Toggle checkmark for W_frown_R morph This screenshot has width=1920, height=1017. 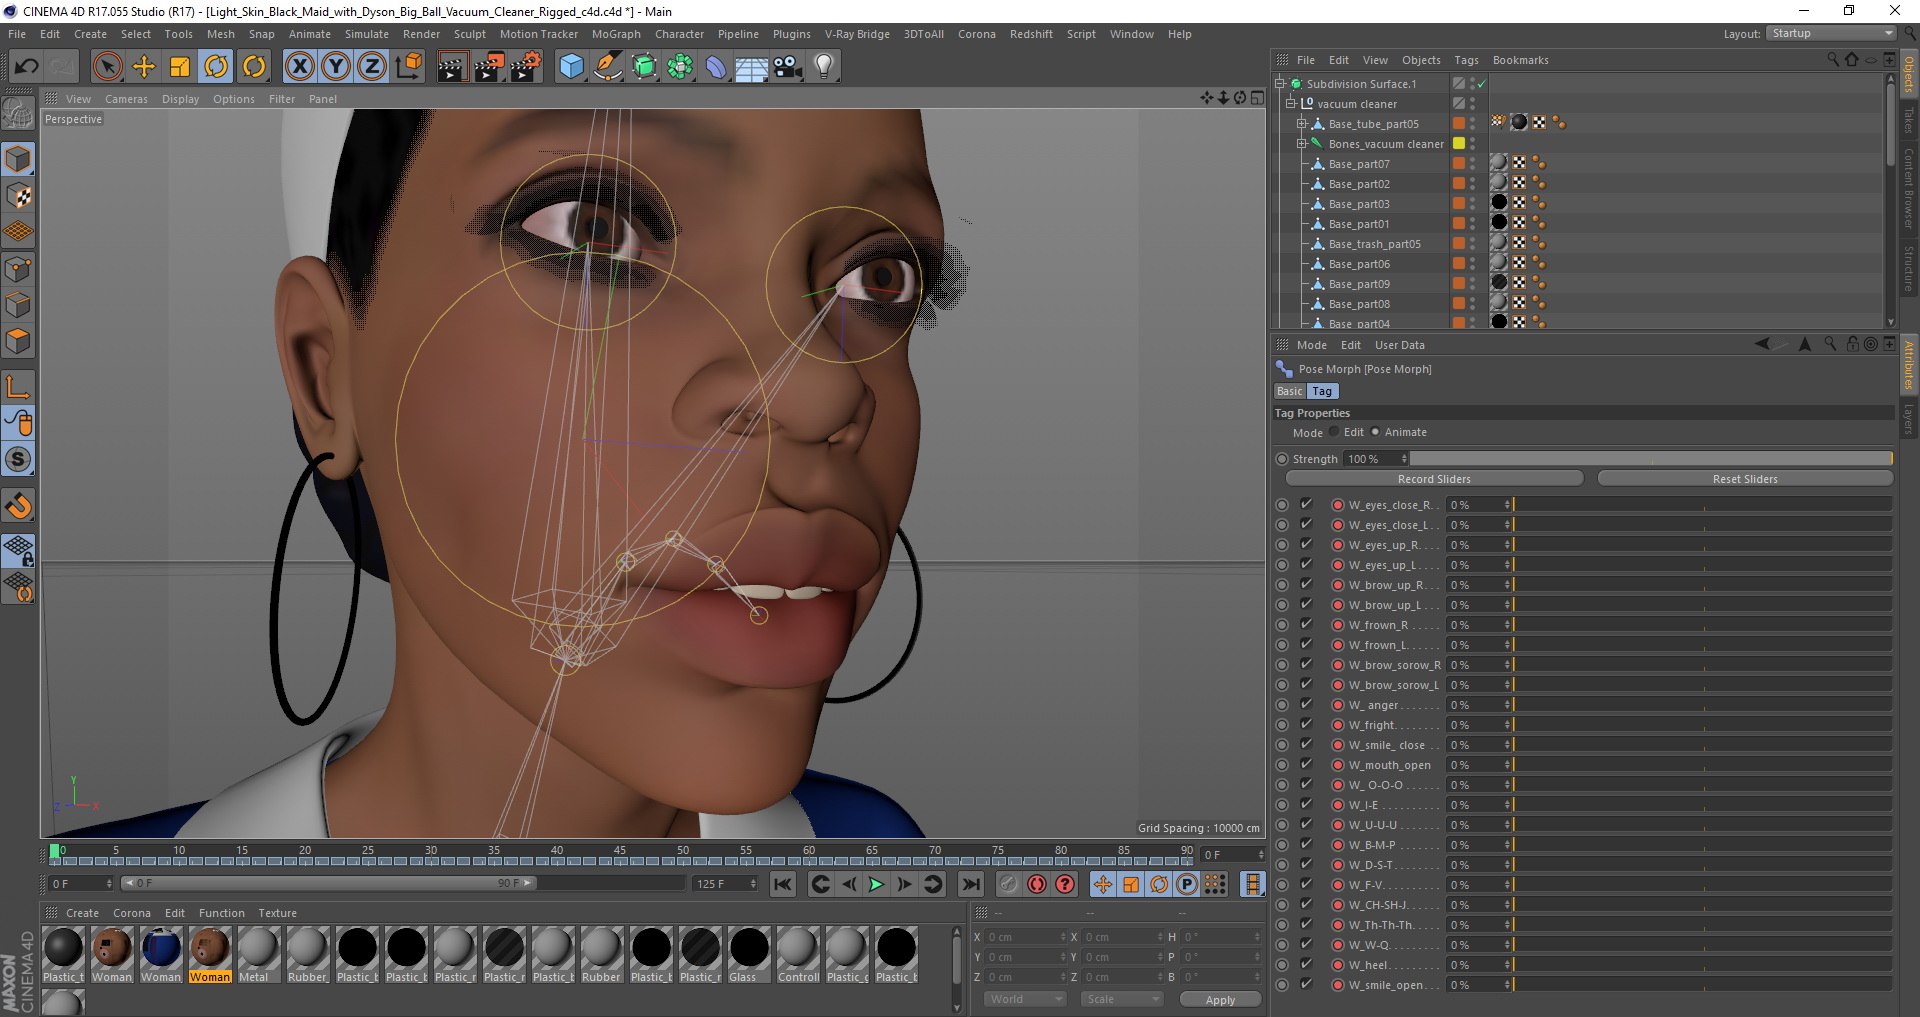click(x=1306, y=624)
